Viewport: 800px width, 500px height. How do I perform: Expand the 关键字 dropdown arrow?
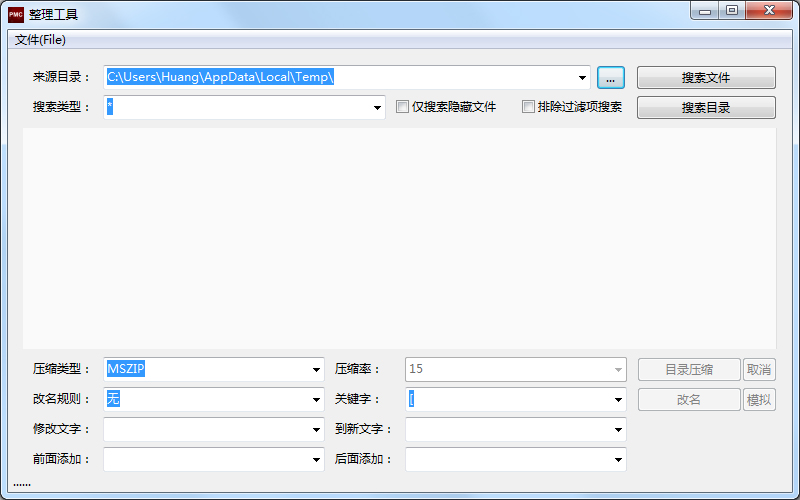tap(618, 400)
